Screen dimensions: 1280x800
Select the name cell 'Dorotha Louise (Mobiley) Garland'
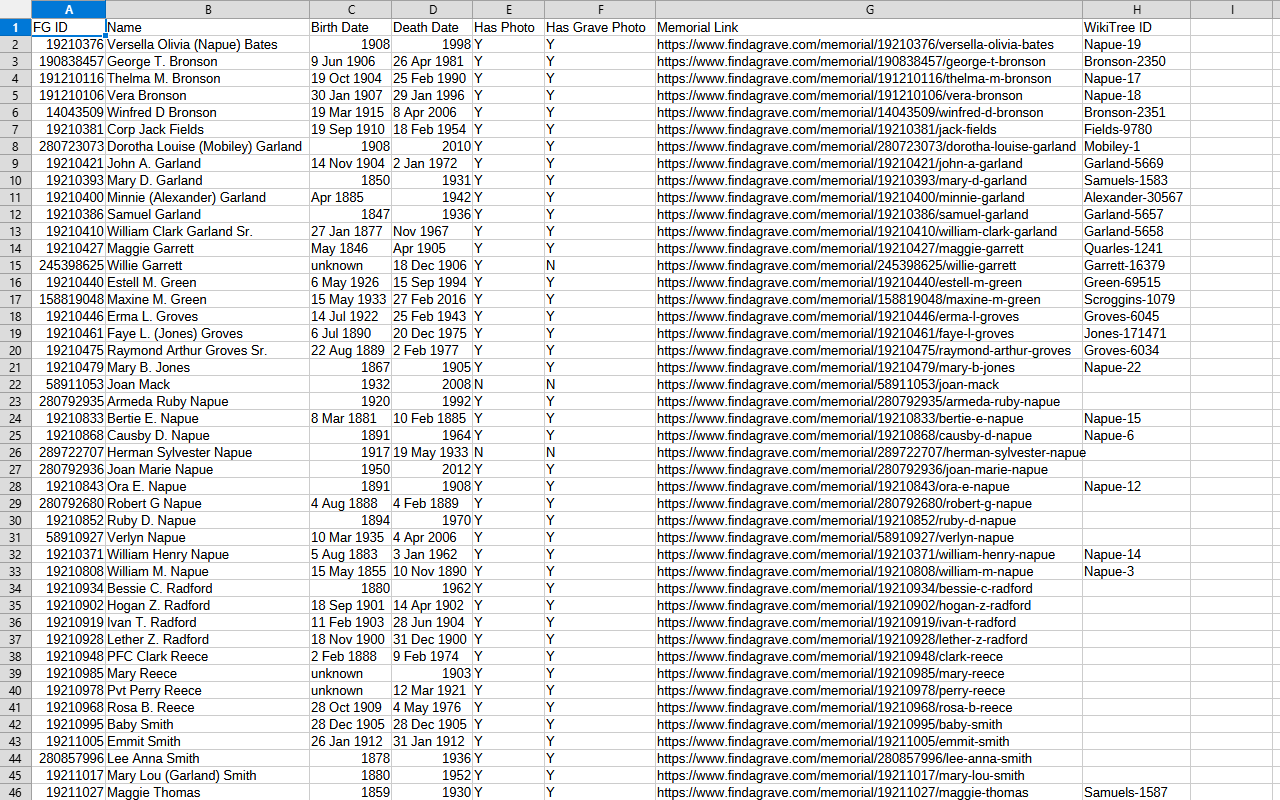(x=207, y=146)
